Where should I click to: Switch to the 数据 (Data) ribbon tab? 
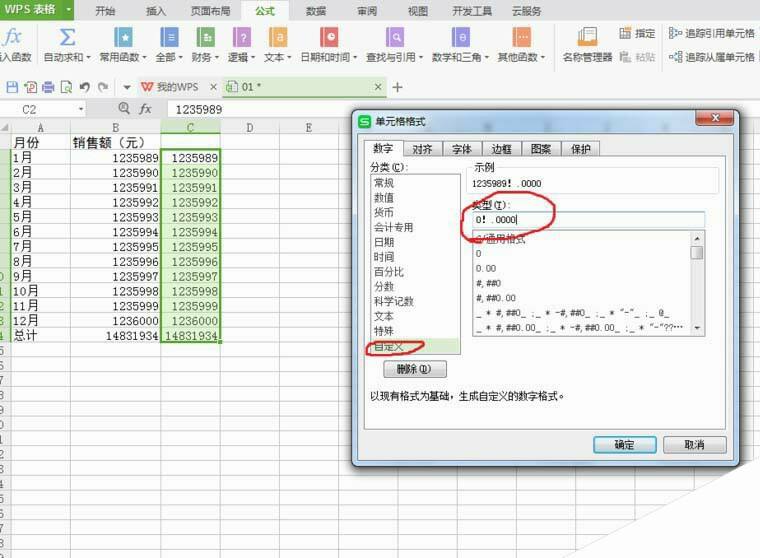pyautogui.click(x=316, y=11)
